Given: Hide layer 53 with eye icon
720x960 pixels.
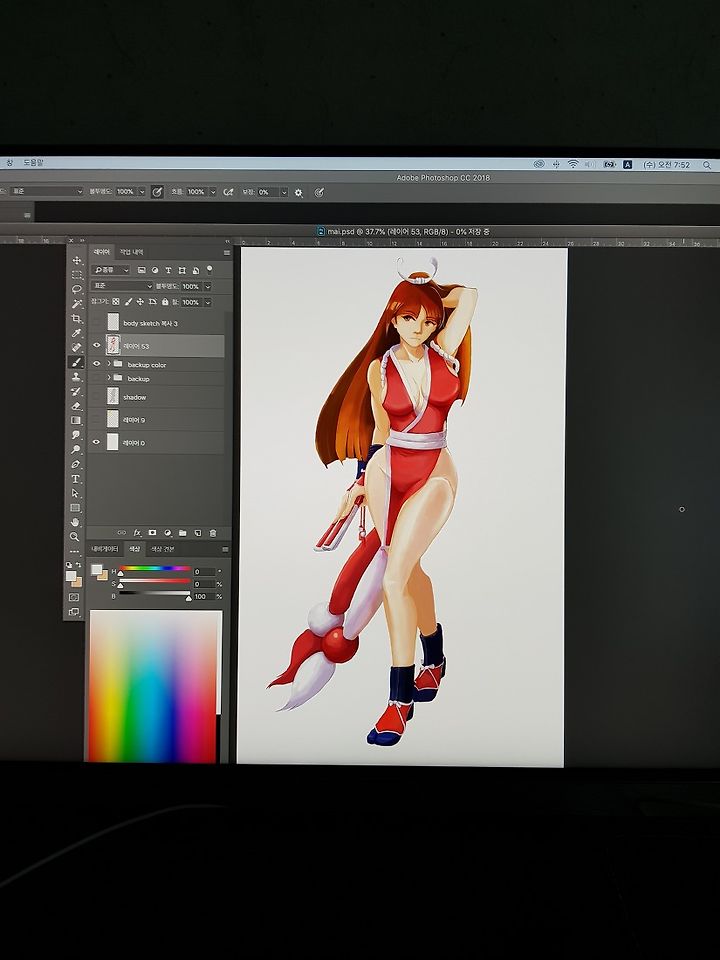Looking at the screenshot, I should (x=97, y=345).
